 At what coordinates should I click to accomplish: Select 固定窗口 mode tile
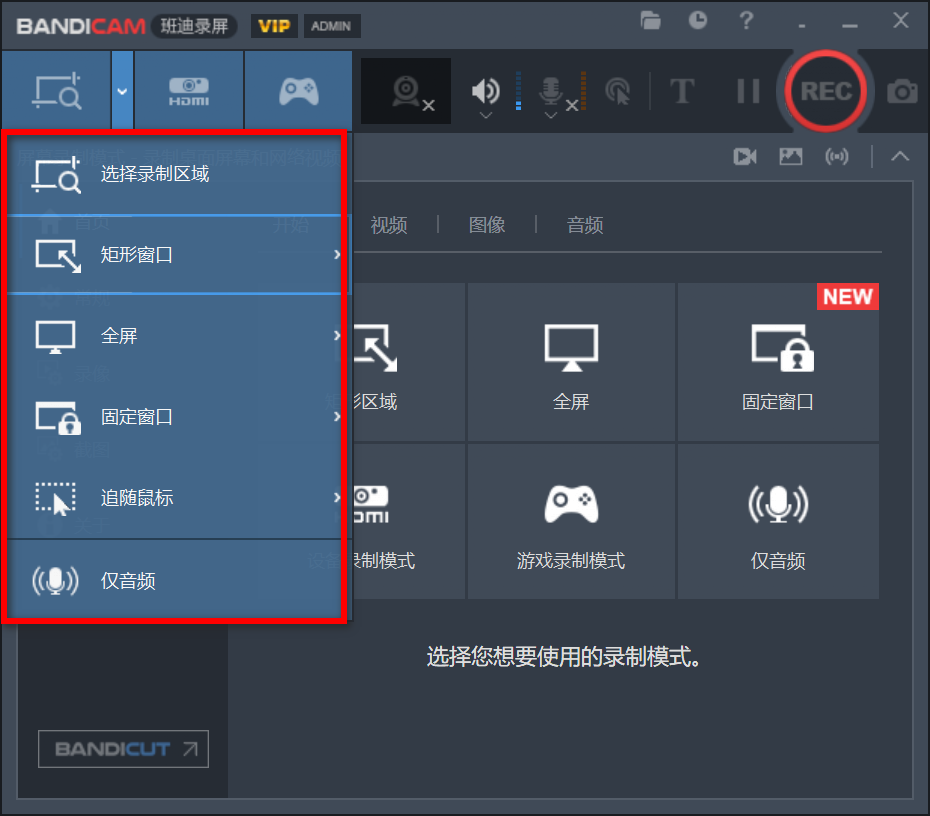[x=778, y=362]
